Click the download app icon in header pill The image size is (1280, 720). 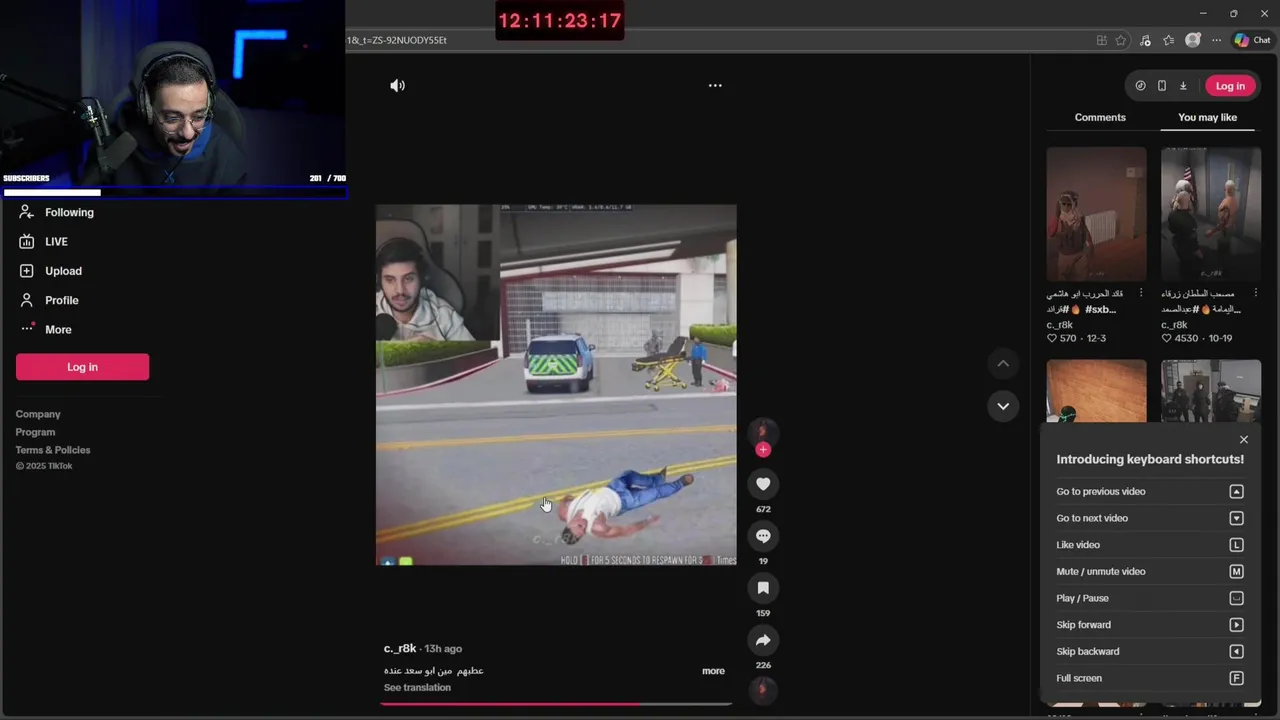[x=1183, y=86]
